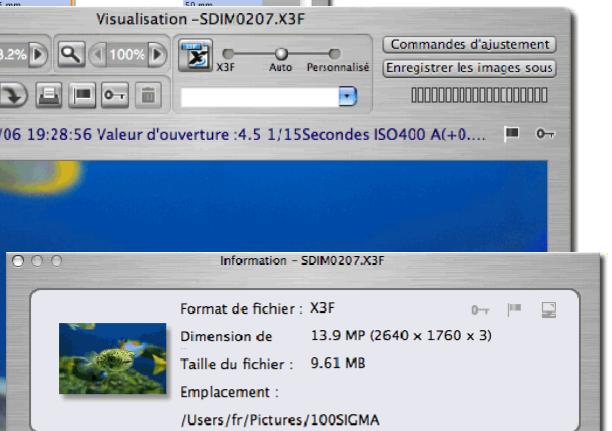612x431 pixels.
Task: Click computer icon in Information panel
Action: [x=549, y=310]
